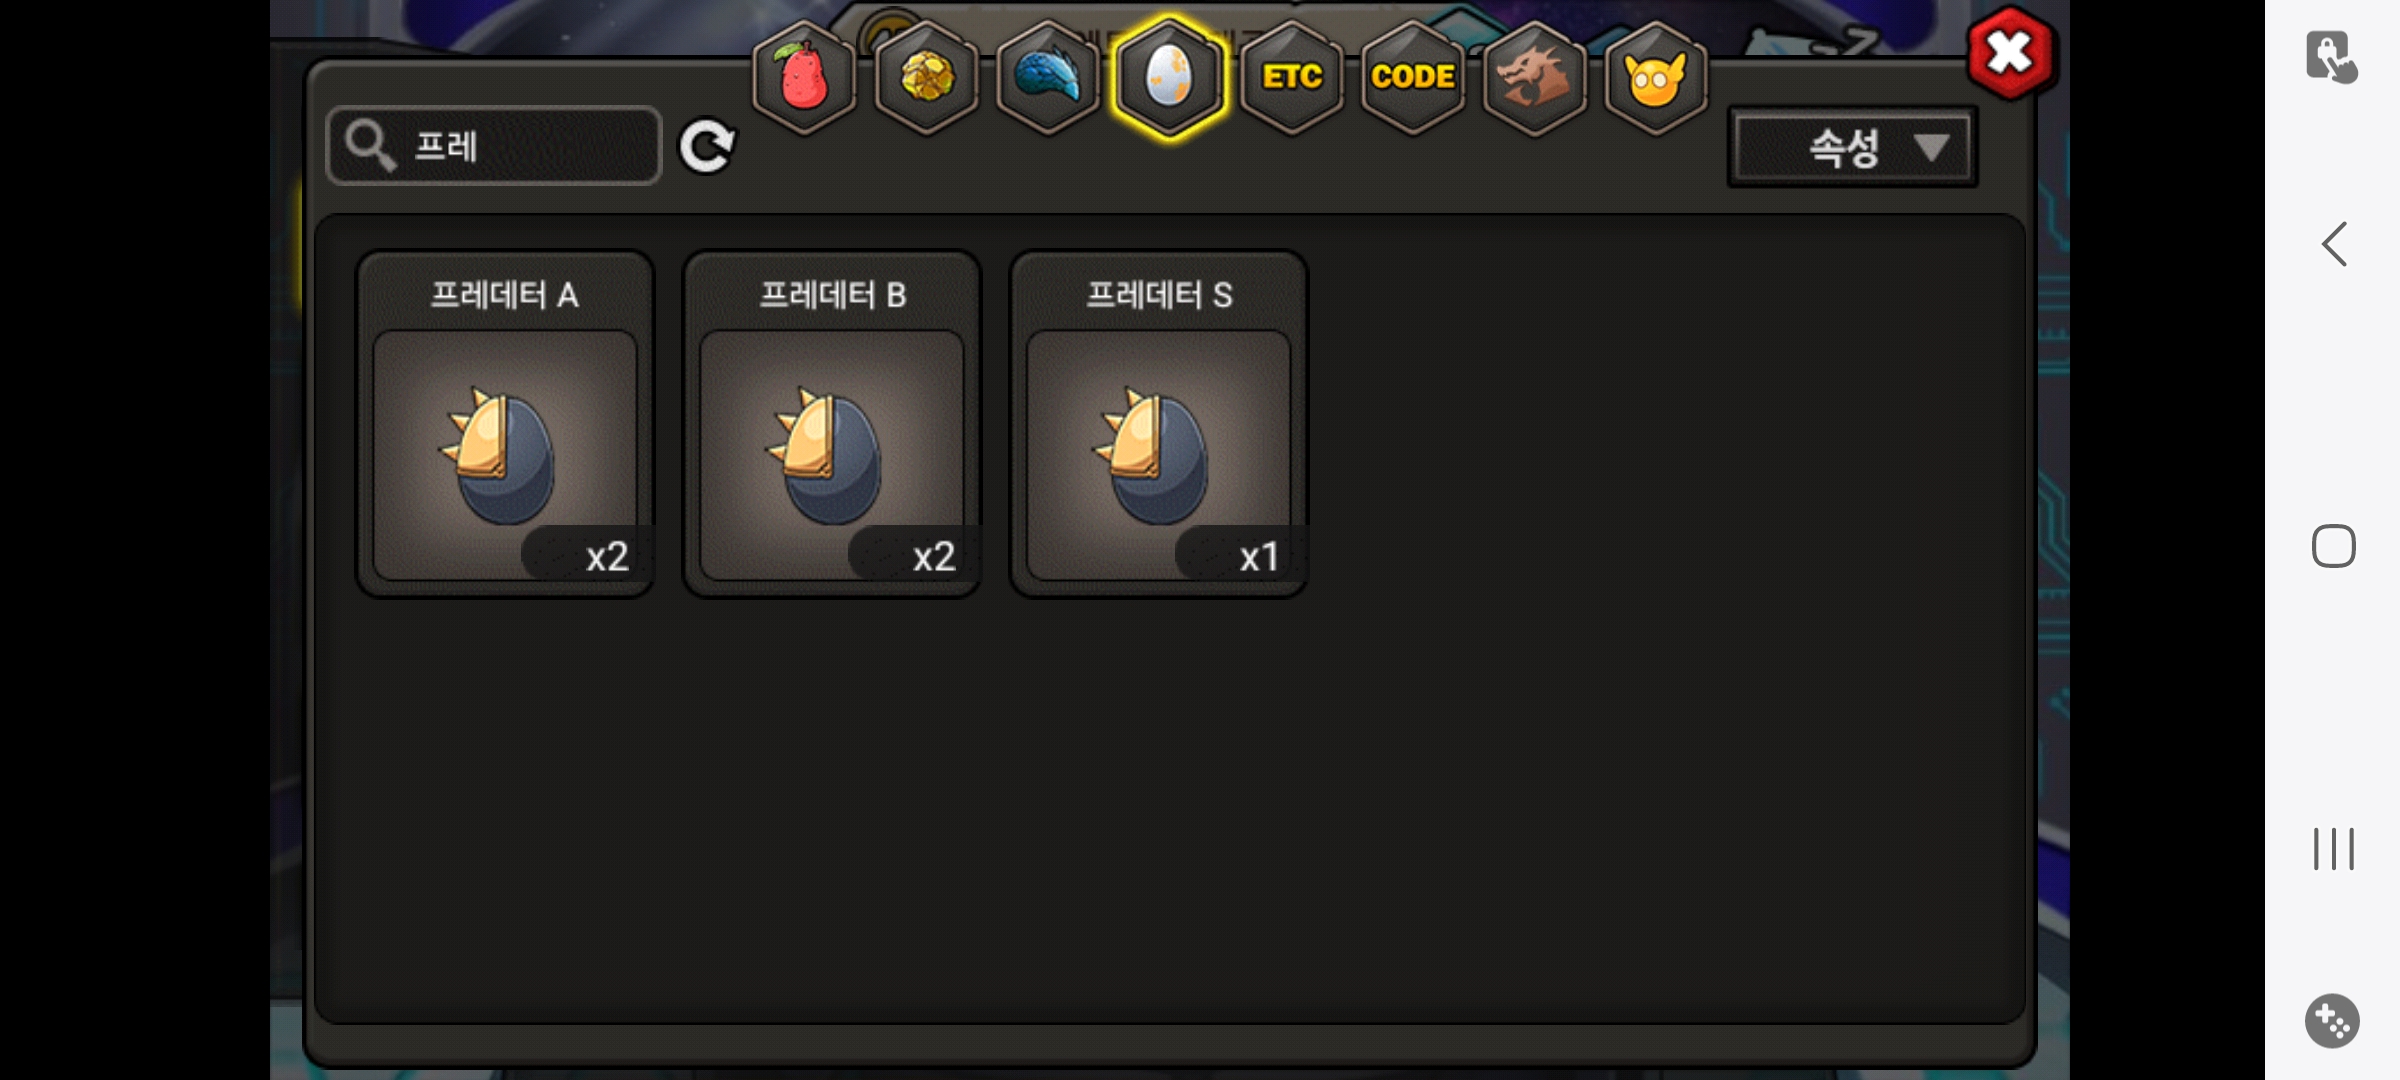Open the red fruit food category
The width and height of the screenshot is (2400, 1080).
point(804,78)
